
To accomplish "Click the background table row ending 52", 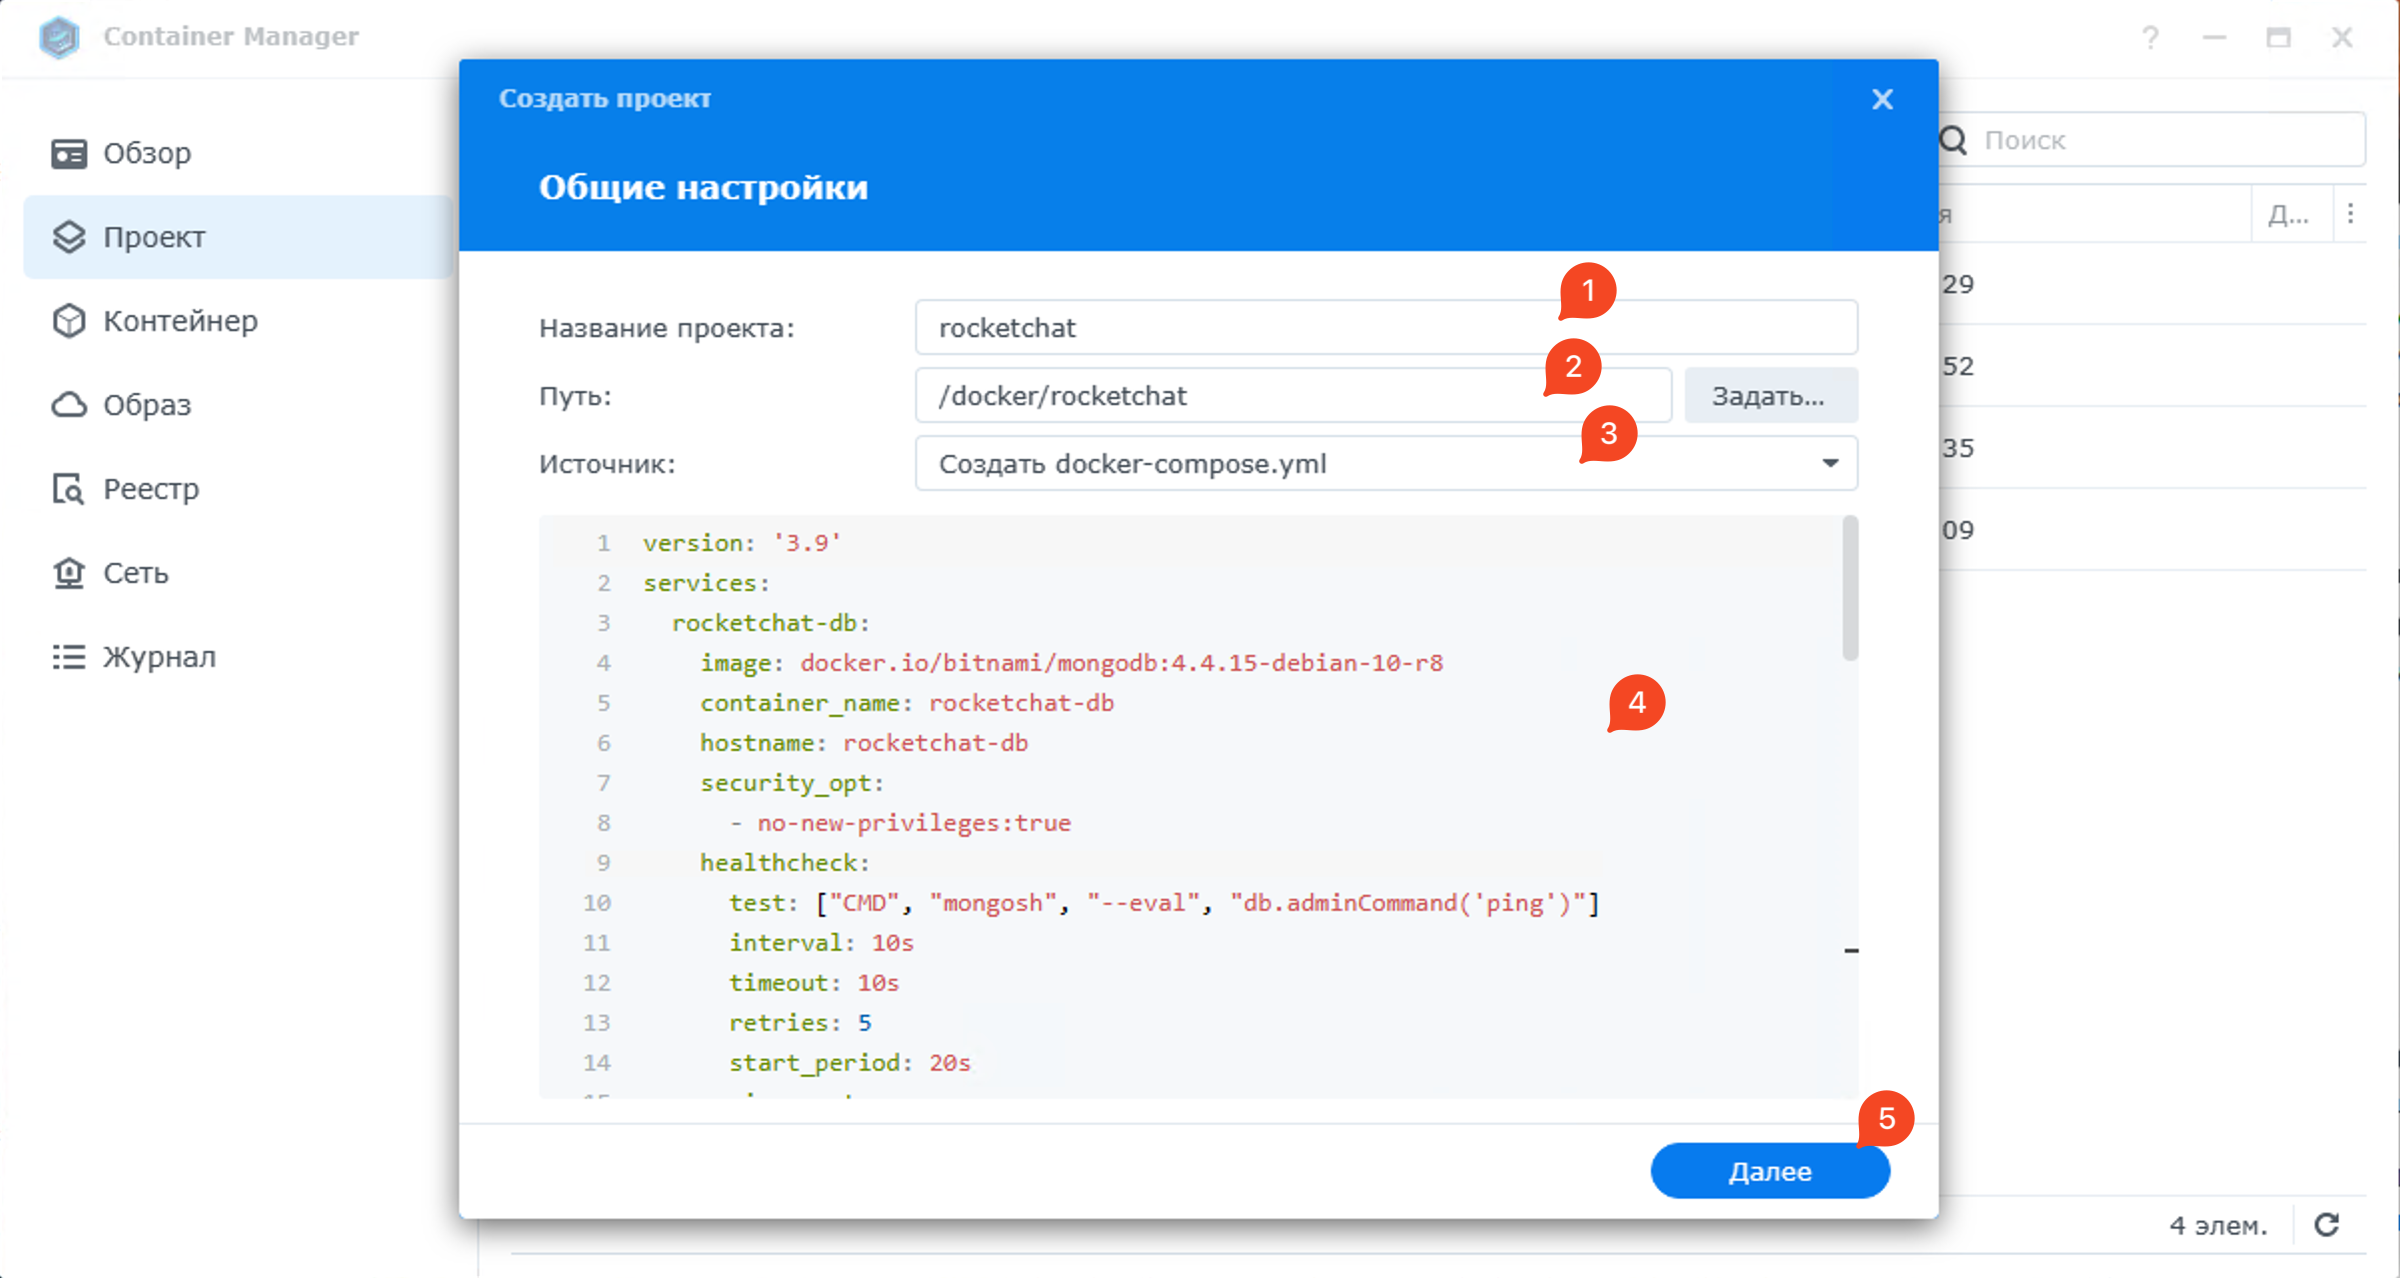I will 2152,366.
